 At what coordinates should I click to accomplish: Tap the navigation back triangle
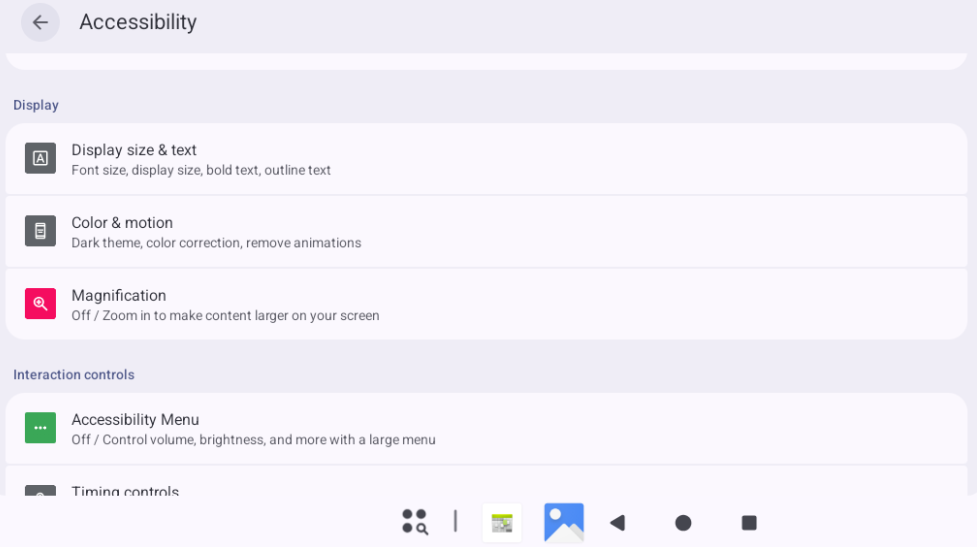[x=617, y=523]
